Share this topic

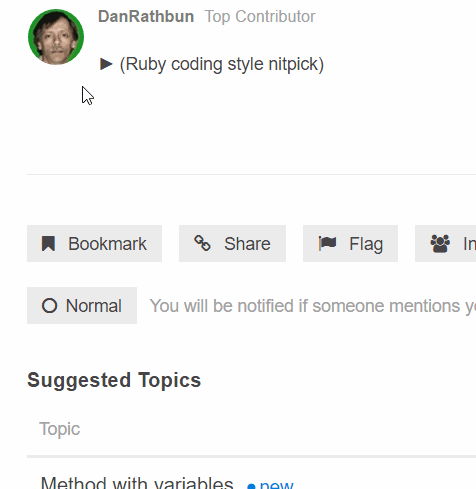pyautogui.click(x=232, y=243)
